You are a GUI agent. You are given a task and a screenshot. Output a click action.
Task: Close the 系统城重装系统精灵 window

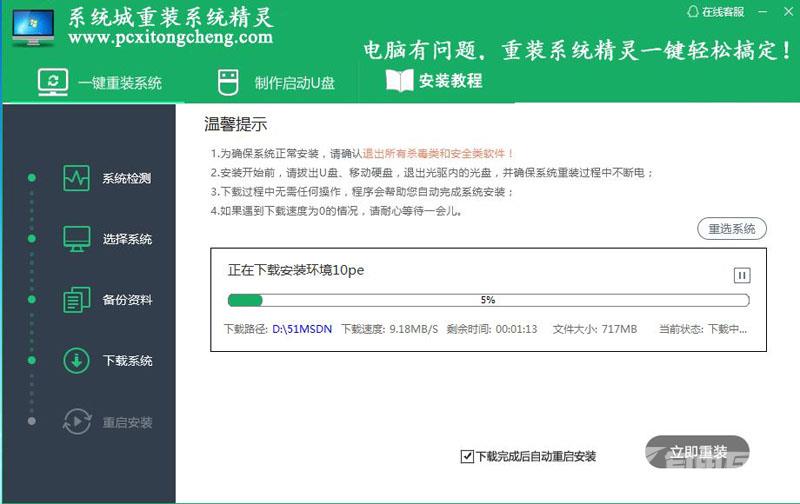point(788,11)
